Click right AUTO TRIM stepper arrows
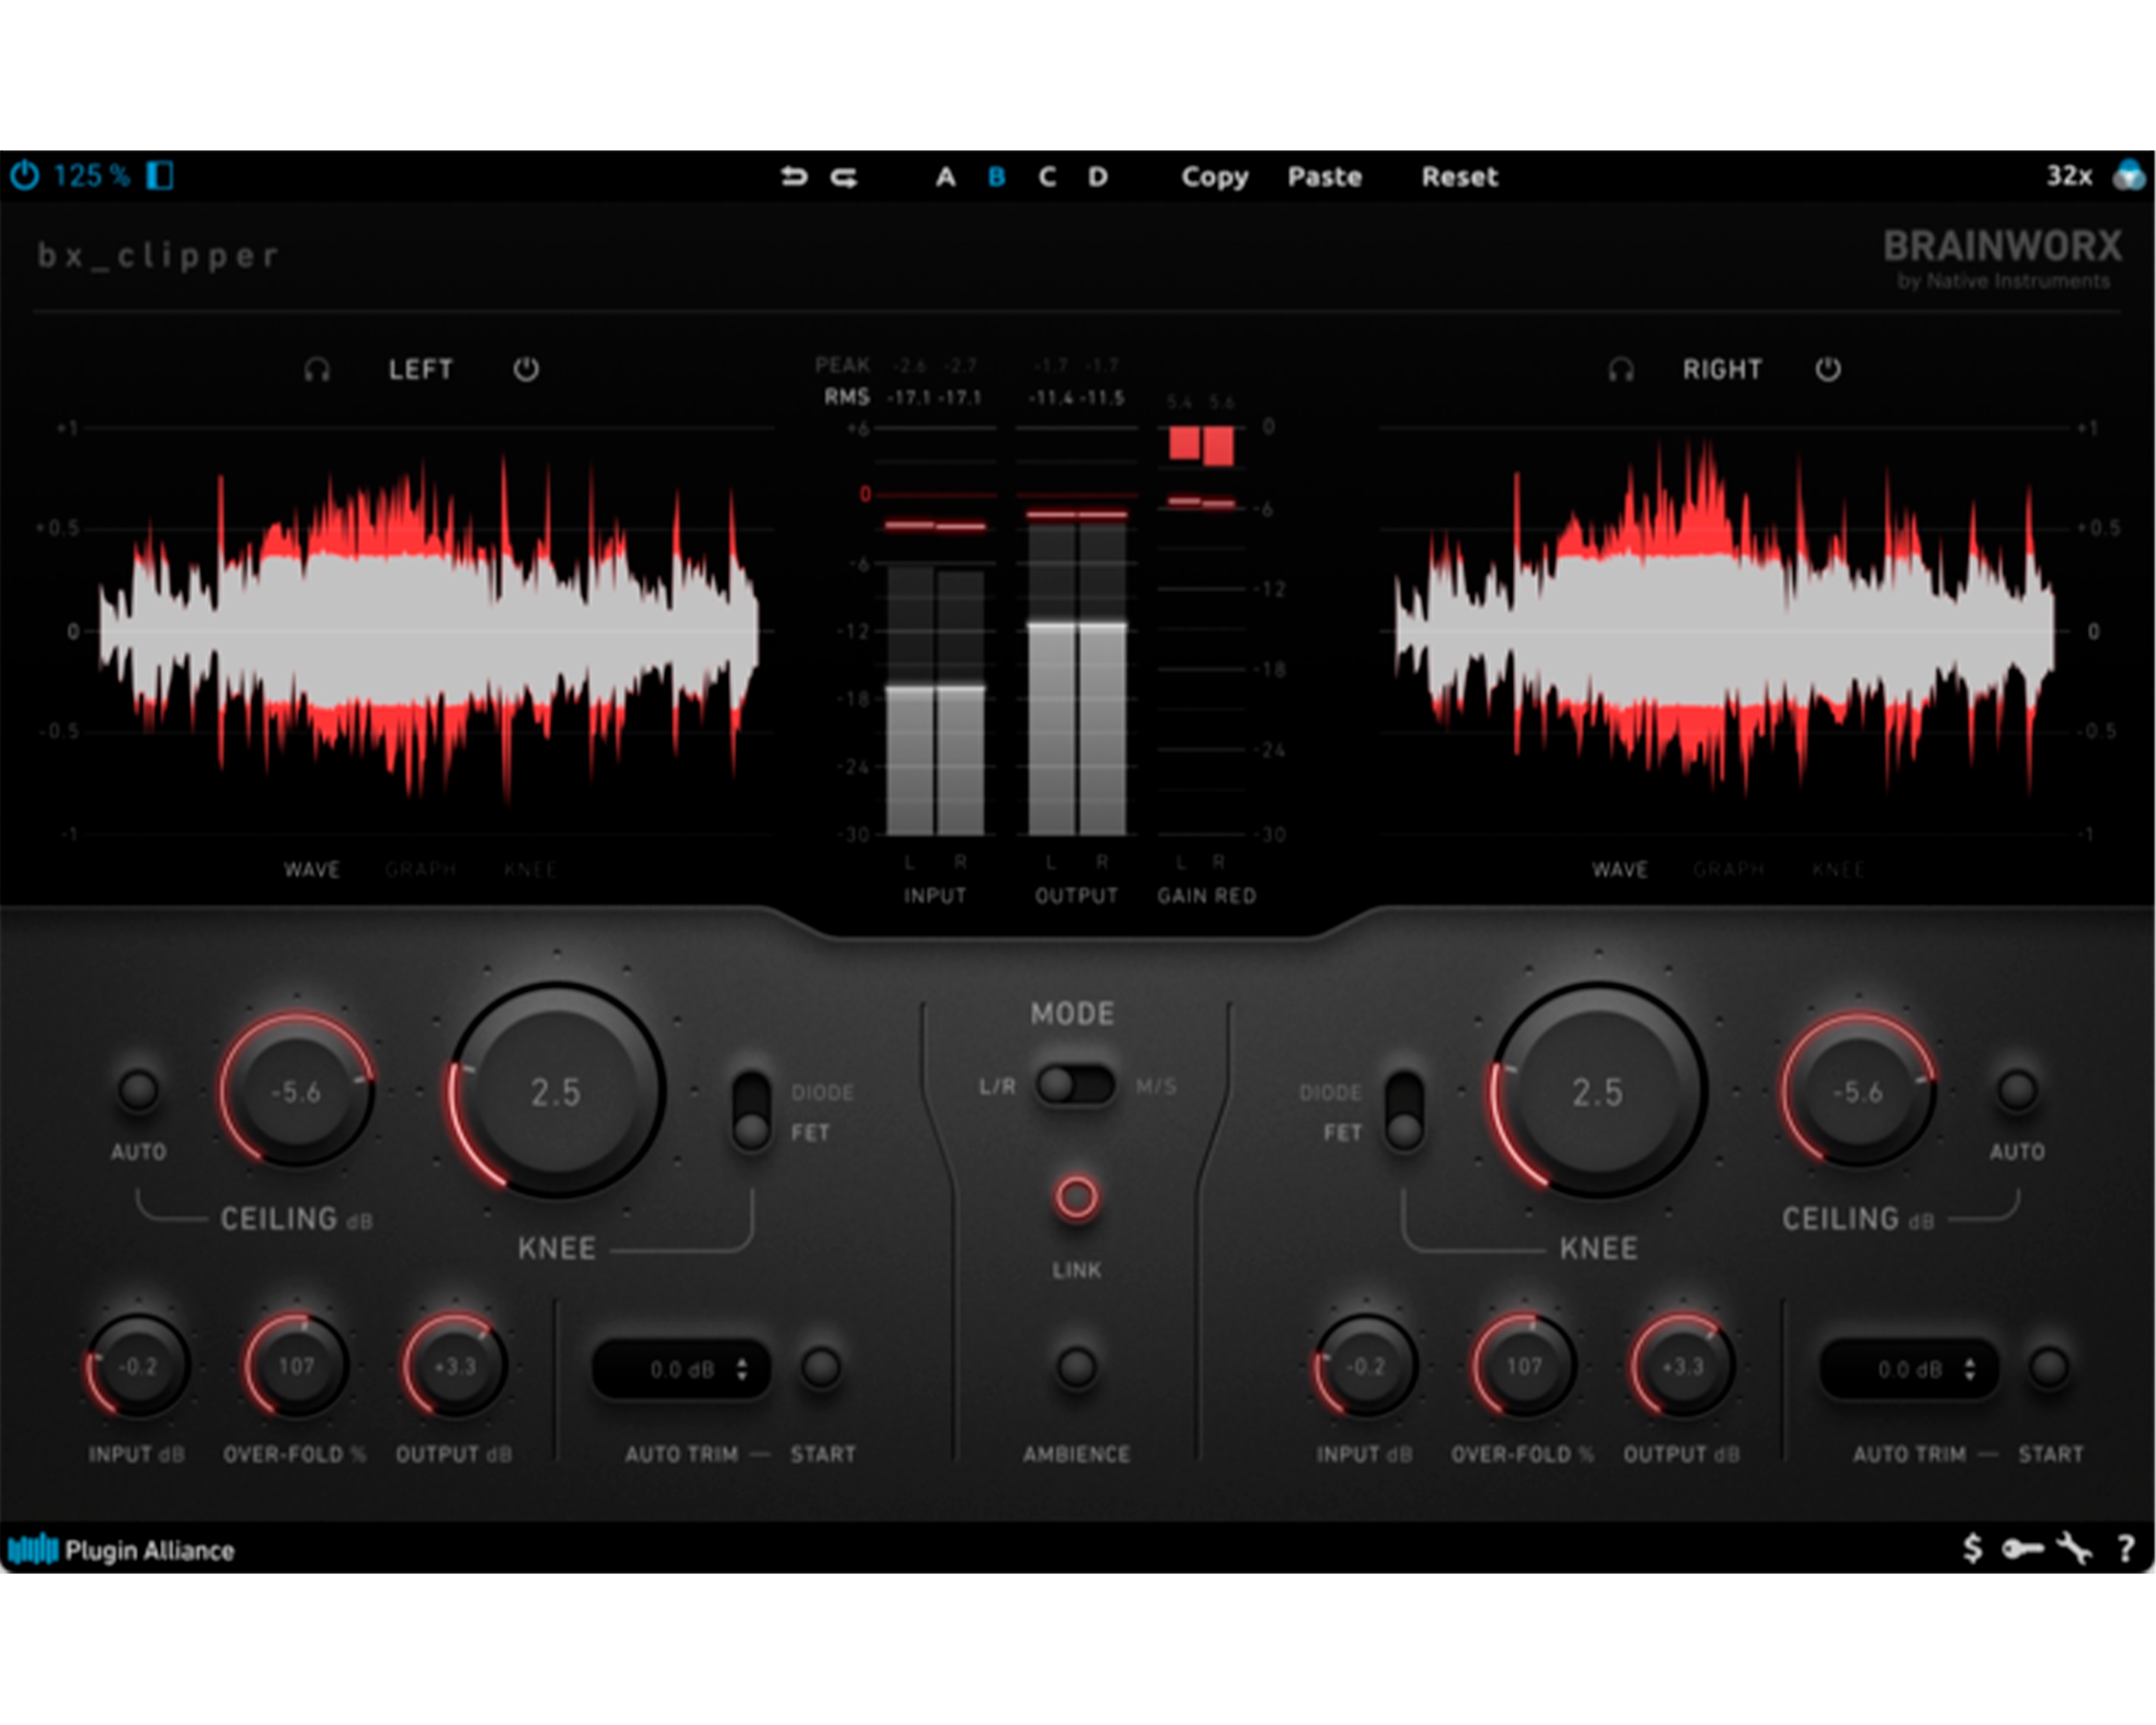Image resolution: width=2156 pixels, height=1725 pixels. [1970, 1369]
